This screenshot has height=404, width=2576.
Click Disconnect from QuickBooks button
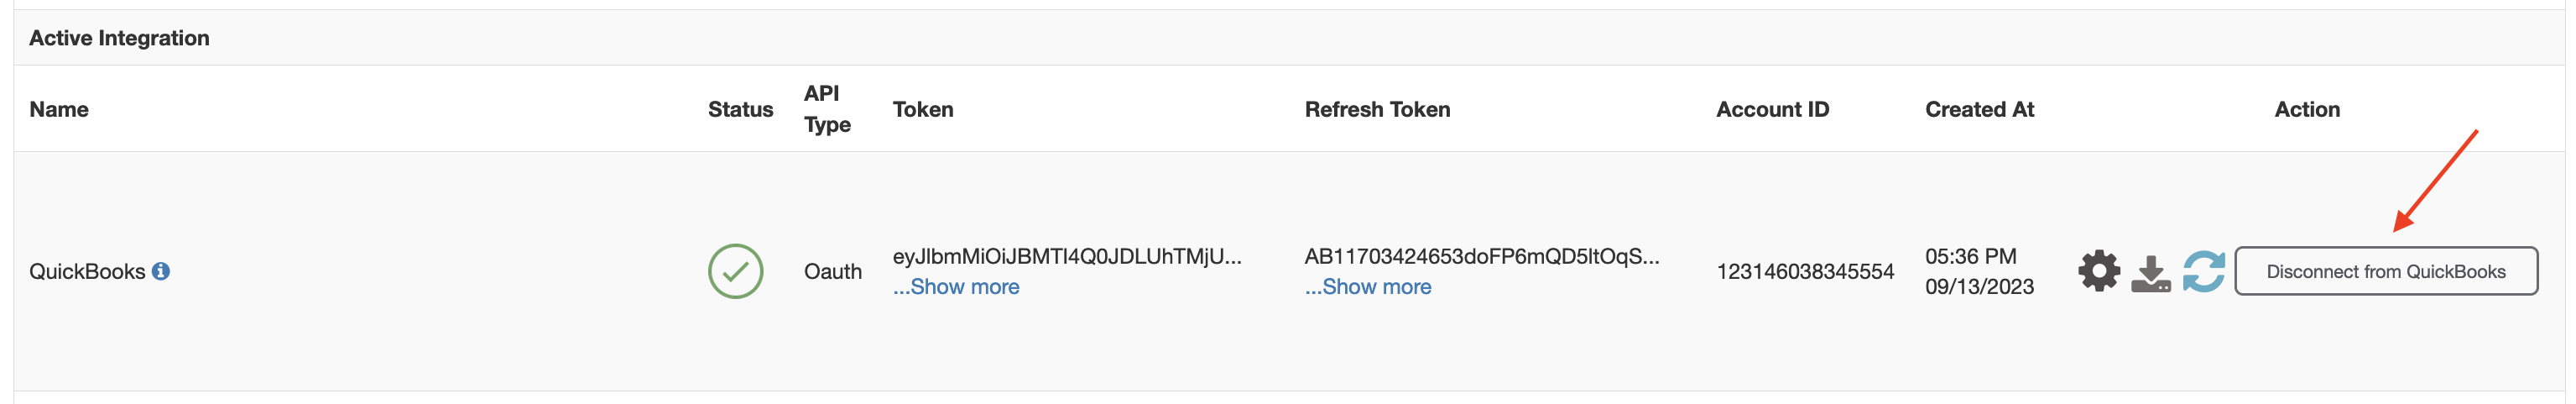point(2385,271)
